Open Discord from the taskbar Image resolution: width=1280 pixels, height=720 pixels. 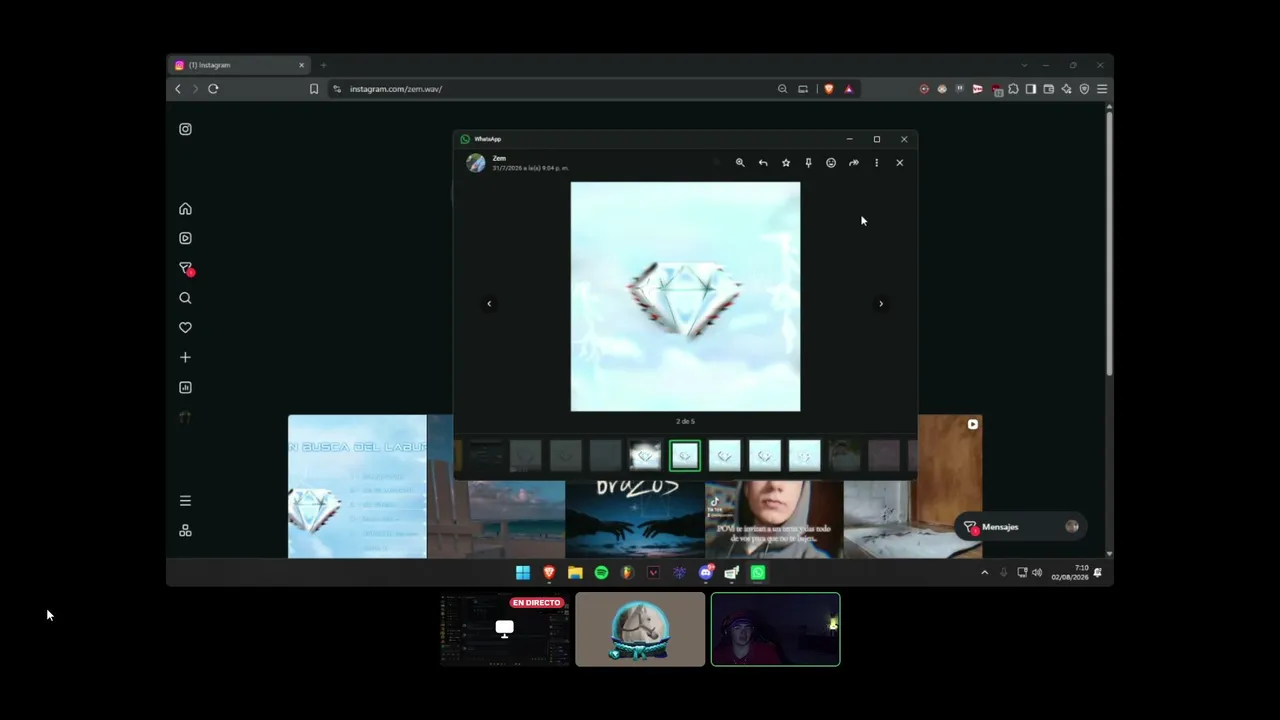(706, 573)
